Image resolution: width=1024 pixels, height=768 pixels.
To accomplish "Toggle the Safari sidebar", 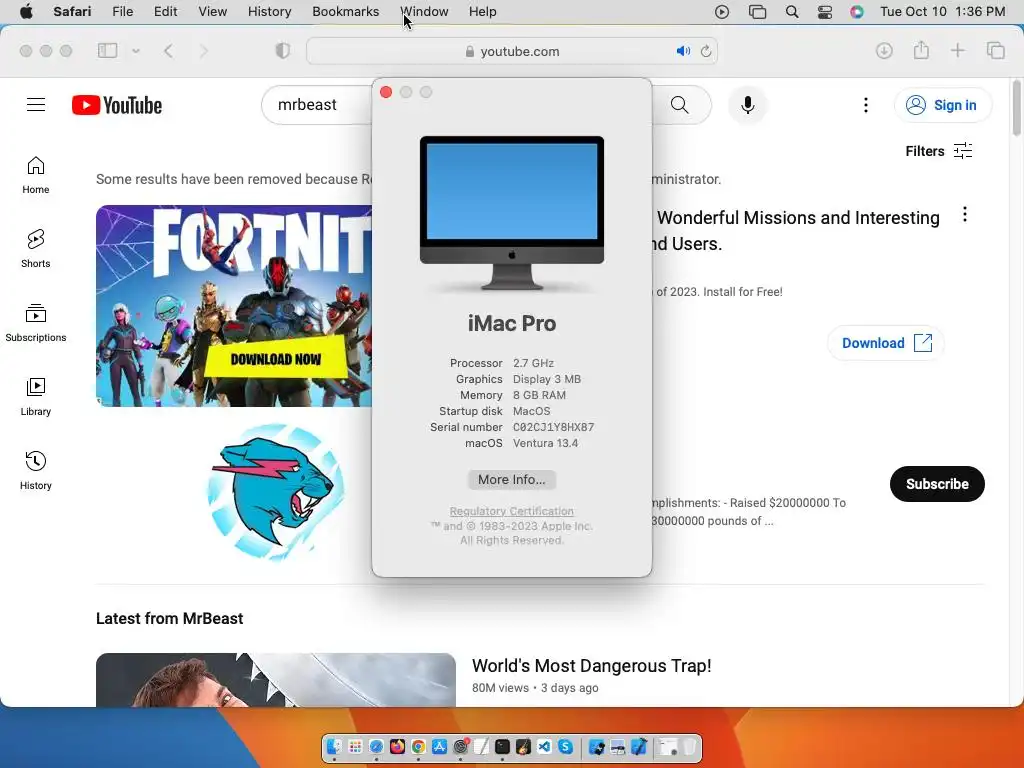I will [x=107, y=50].
